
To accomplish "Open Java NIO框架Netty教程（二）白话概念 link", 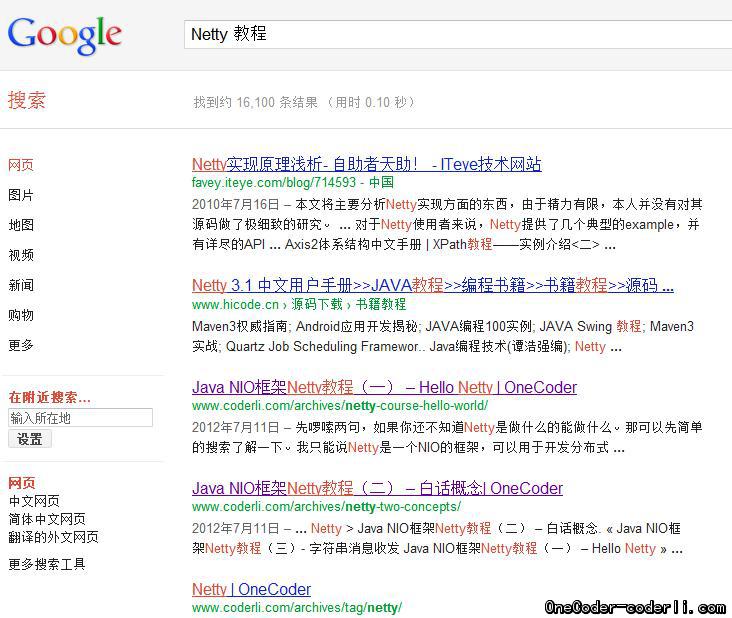I will coord(377,488).
